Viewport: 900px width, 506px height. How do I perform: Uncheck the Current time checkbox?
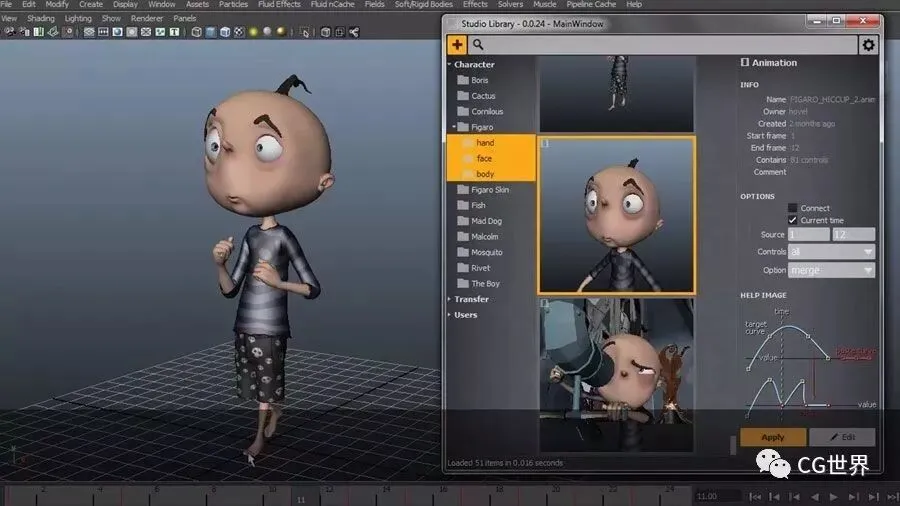click(793, 220)
